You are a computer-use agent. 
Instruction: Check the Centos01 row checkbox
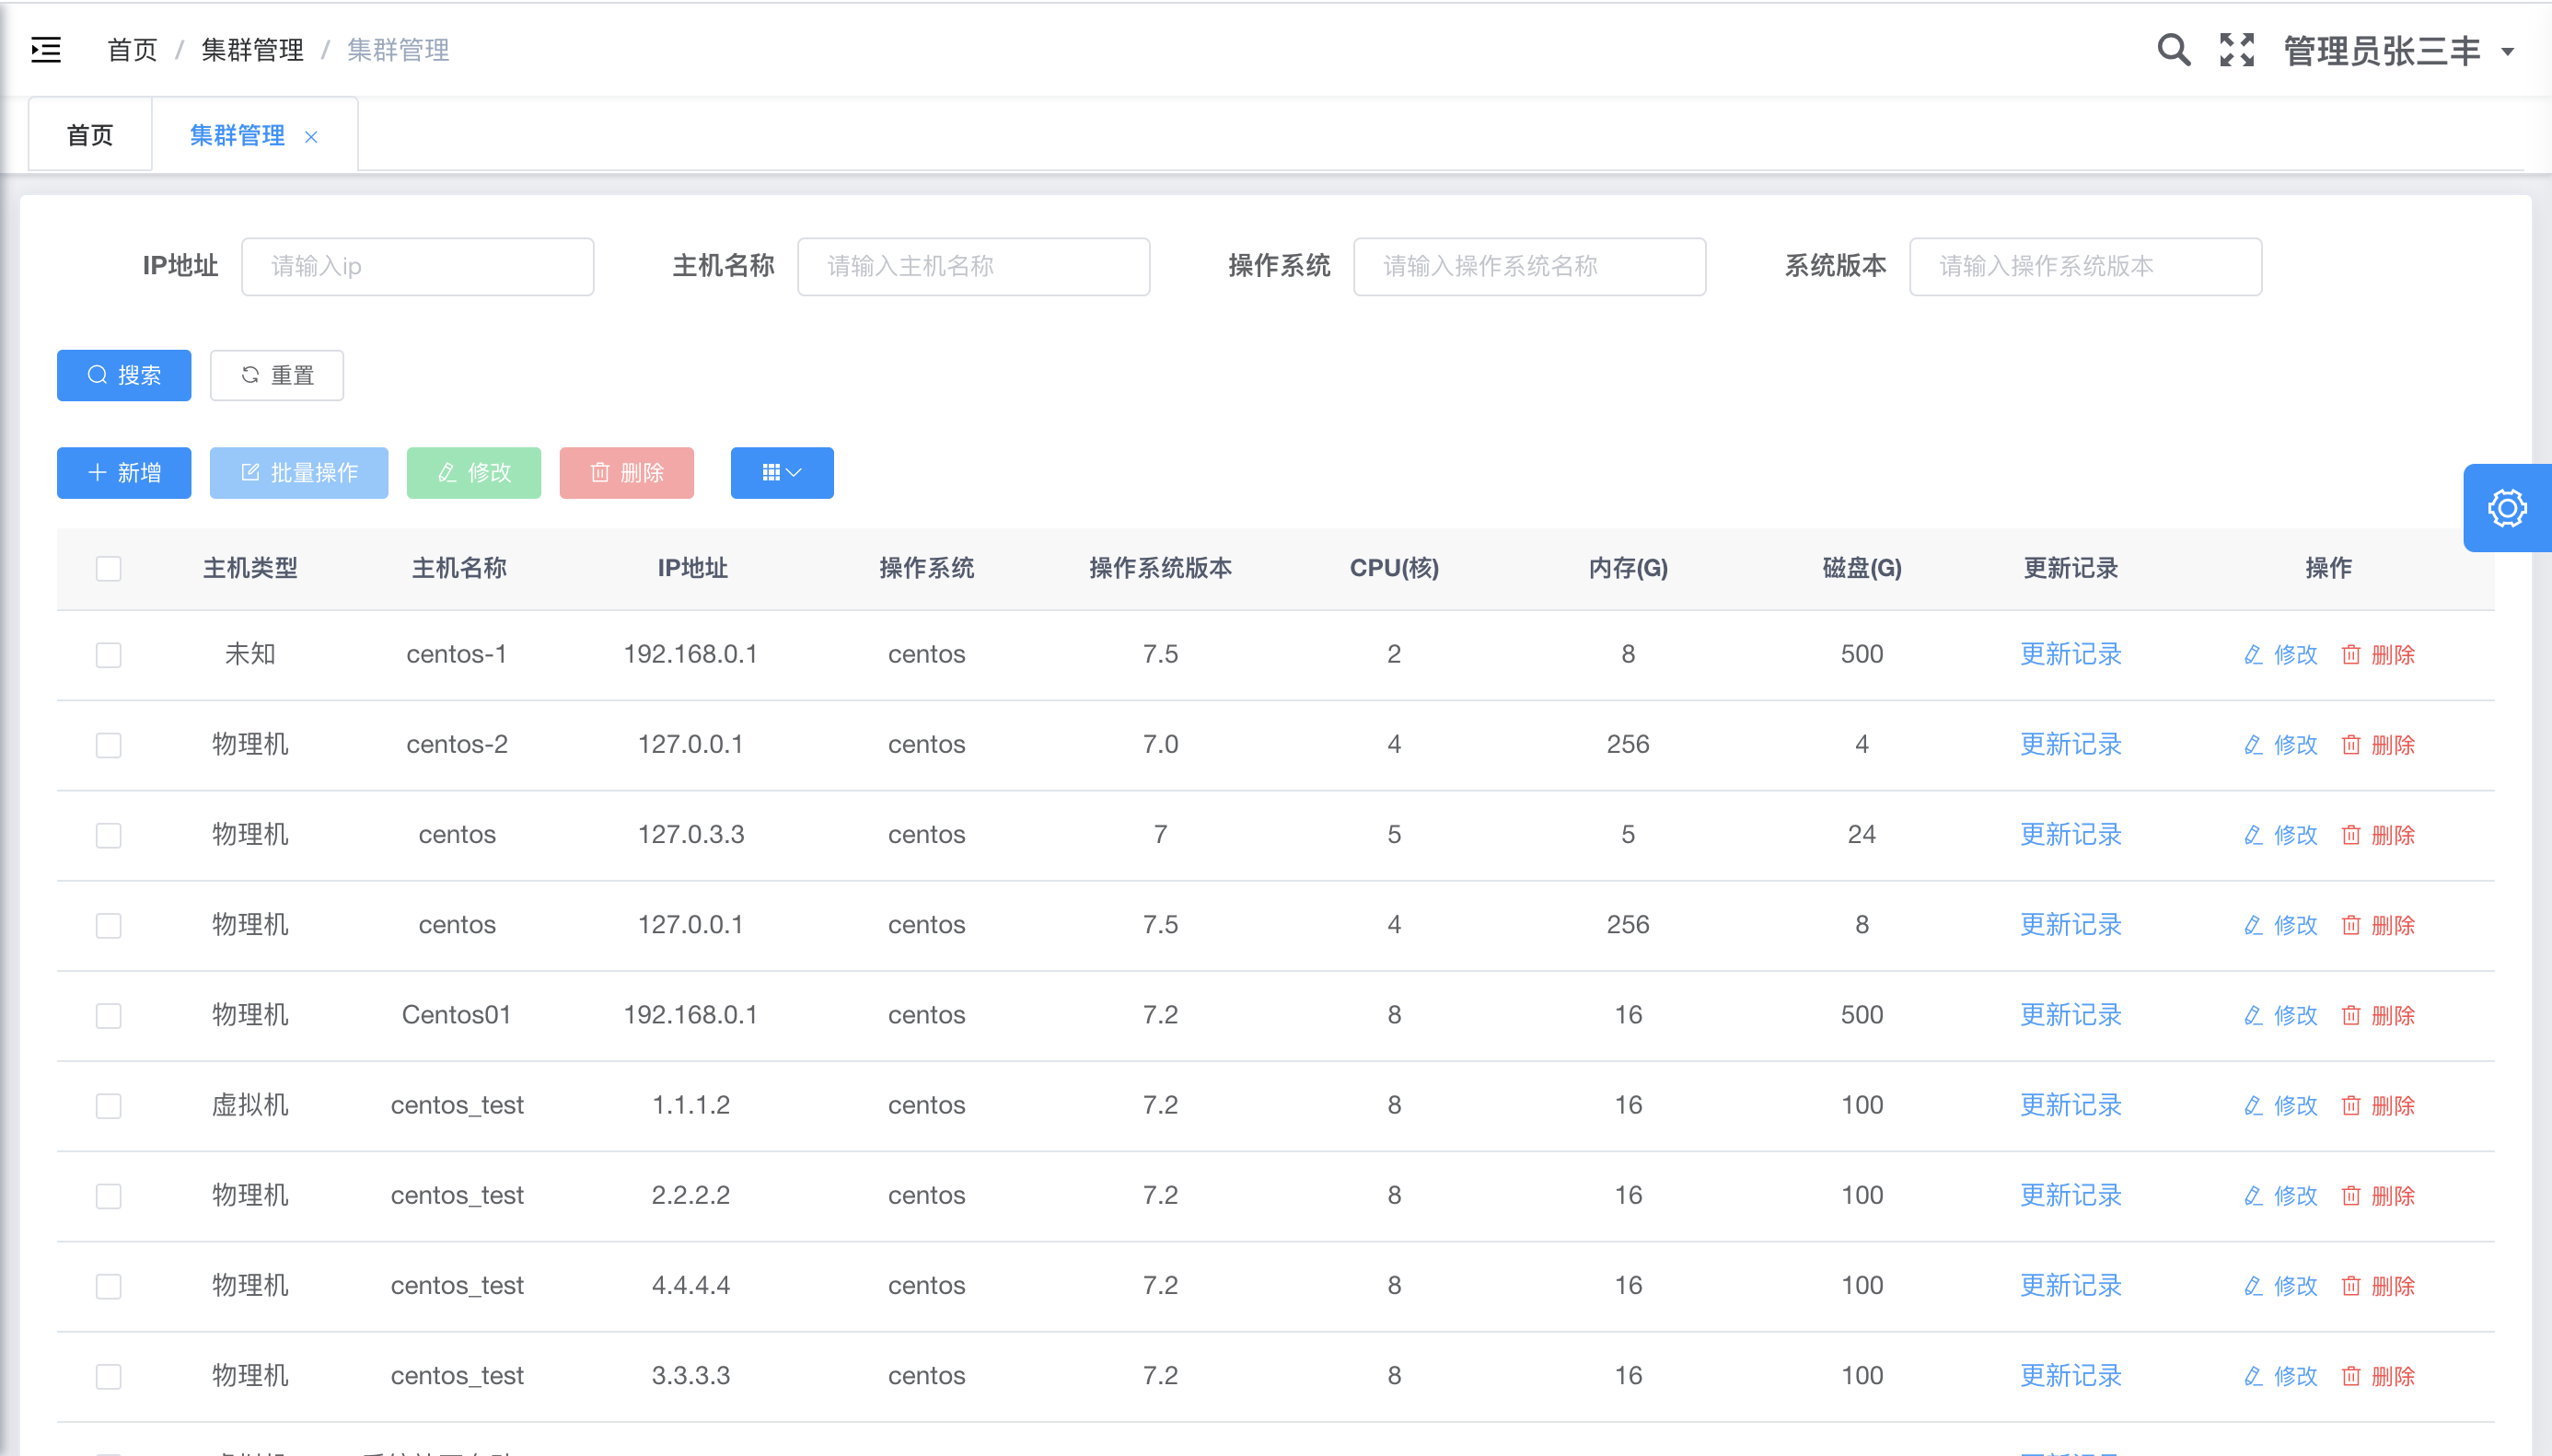click(x=108, y=1016)
